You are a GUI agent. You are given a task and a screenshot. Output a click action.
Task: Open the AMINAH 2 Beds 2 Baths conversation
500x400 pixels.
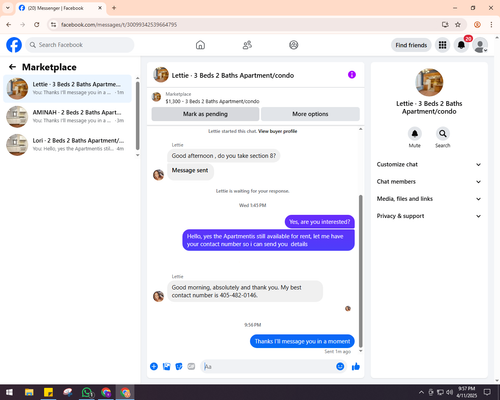(x=67, y=117)
